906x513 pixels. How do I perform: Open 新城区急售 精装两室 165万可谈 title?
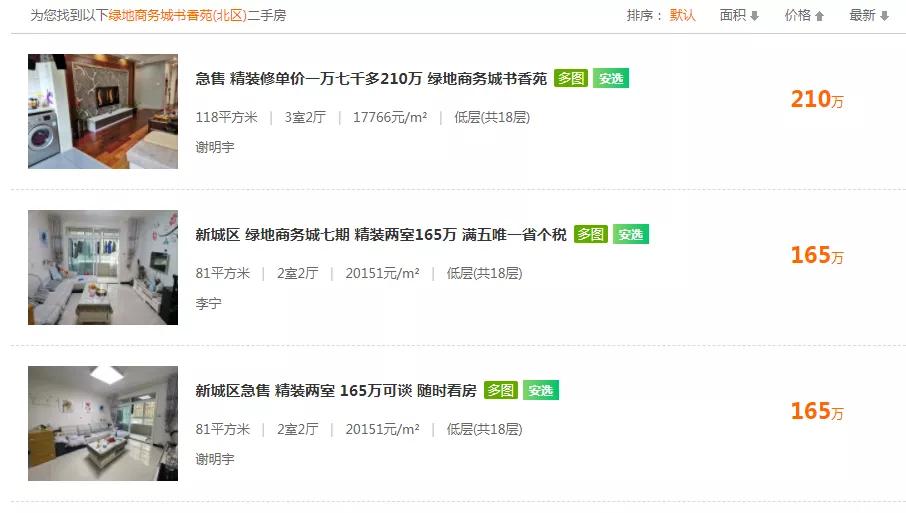(x=336, y=391)
